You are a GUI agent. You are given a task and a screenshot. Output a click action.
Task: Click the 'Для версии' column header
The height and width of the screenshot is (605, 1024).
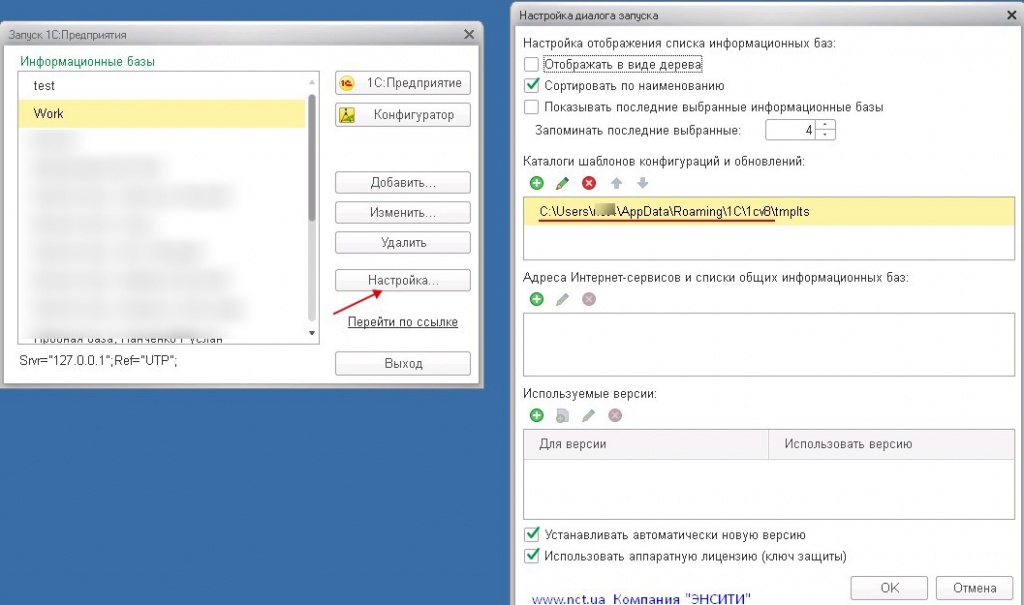pos(646,444)
